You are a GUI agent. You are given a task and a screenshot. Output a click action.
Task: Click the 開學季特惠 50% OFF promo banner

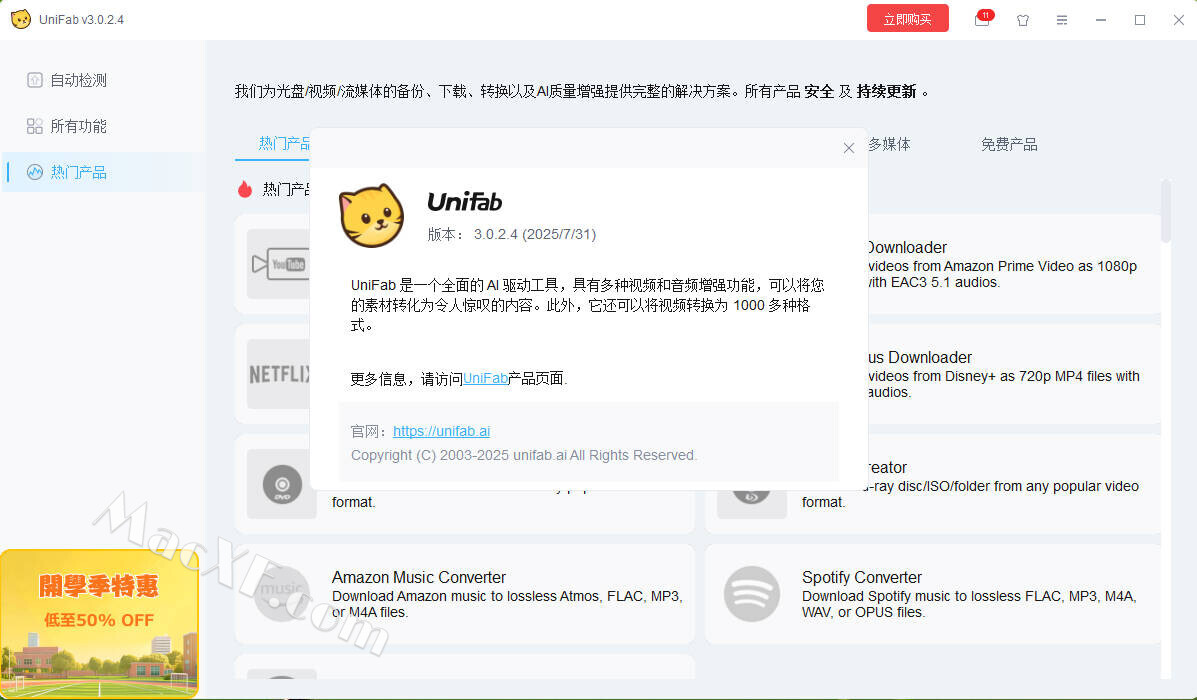99,623
